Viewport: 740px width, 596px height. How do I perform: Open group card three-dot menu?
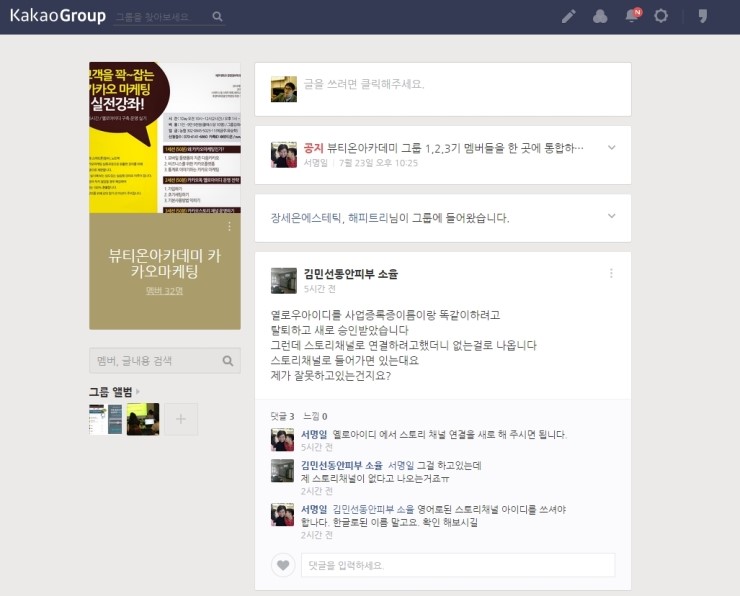click(229, 227)
